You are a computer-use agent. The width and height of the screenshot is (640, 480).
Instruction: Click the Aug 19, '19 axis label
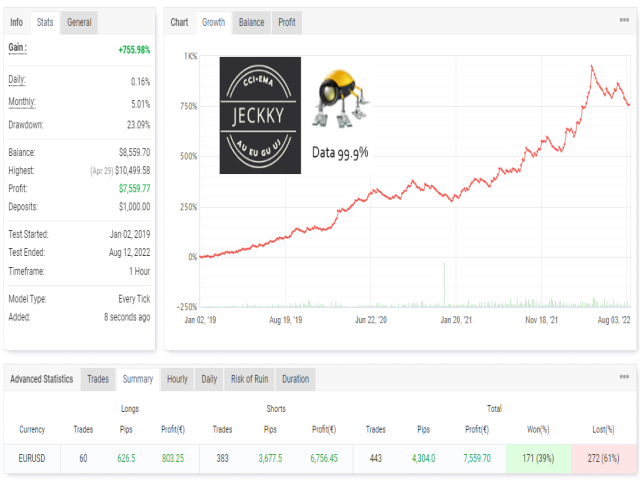point(286,320)
